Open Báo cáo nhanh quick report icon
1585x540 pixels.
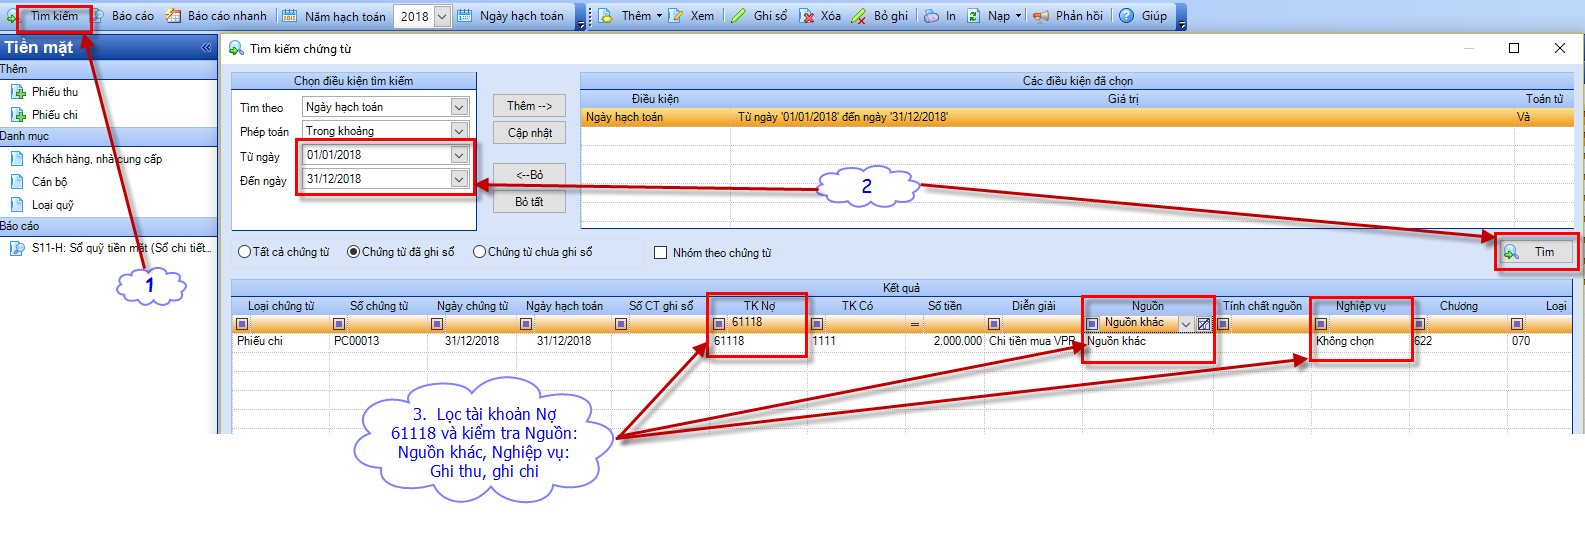click(173, 16)
